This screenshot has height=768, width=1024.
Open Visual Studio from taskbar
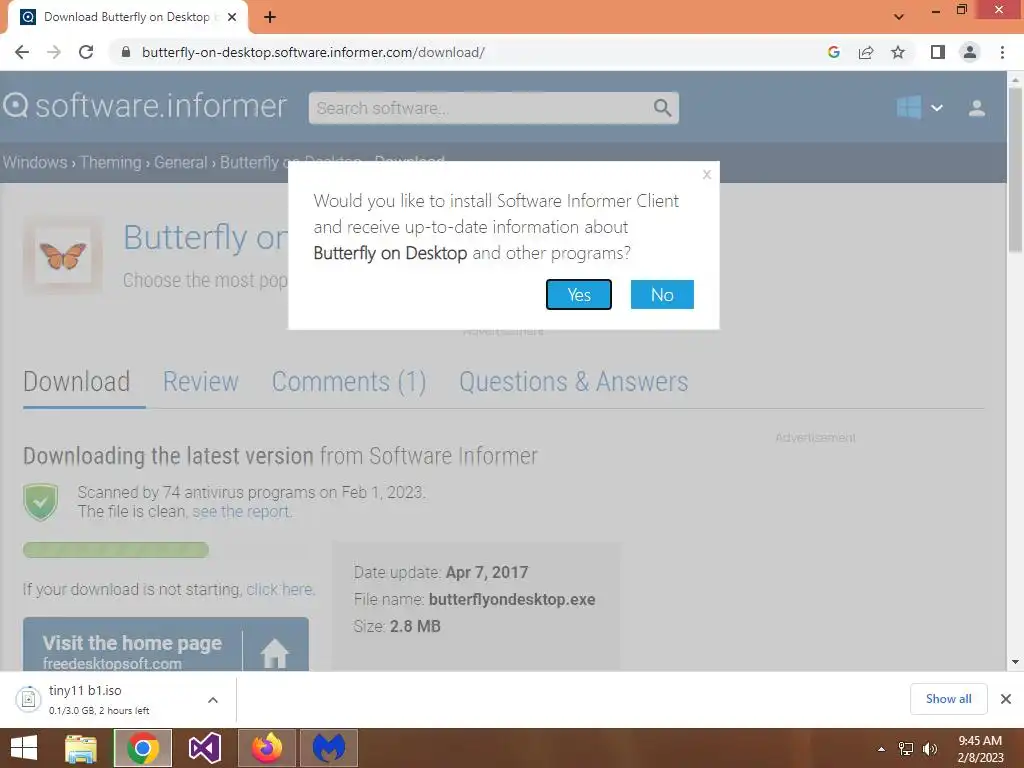[x=204, y=748]
